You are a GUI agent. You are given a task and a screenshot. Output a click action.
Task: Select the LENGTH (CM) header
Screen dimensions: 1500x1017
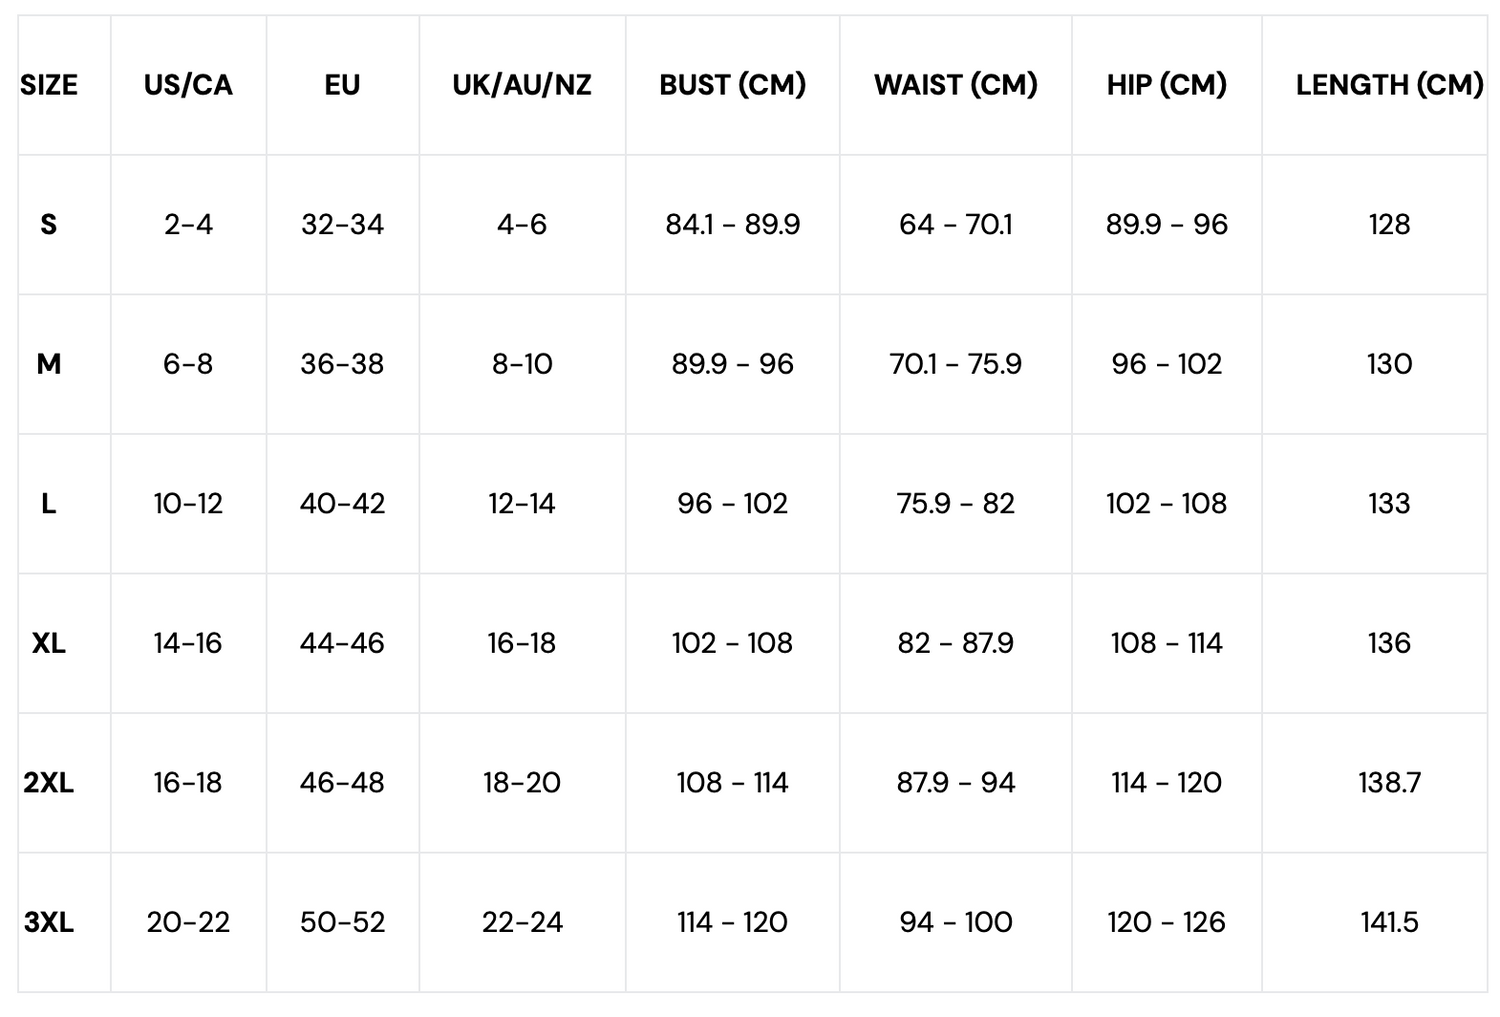1389,85
